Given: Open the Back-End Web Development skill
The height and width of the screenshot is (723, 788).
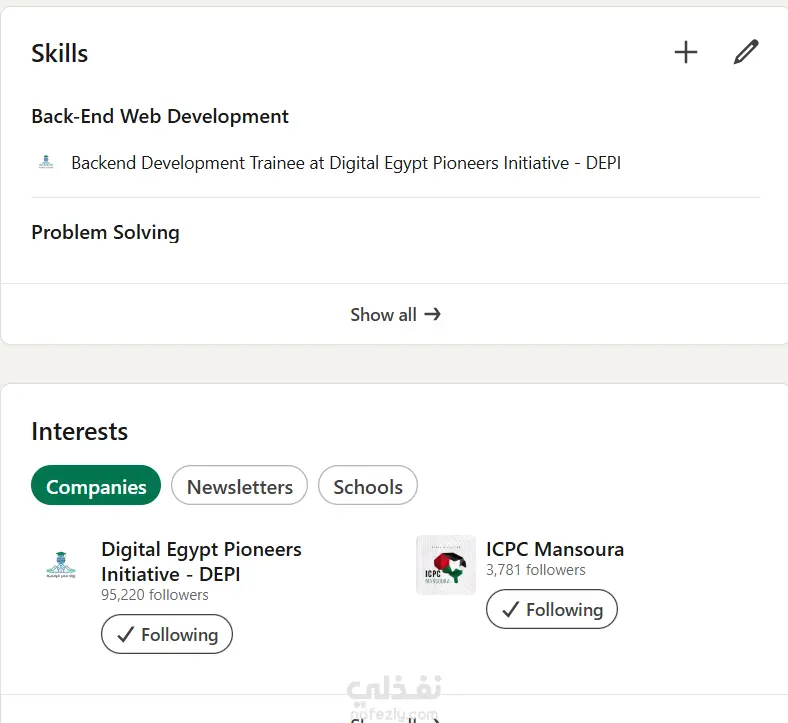Looking at the screenshot, I should click(160, 116).
